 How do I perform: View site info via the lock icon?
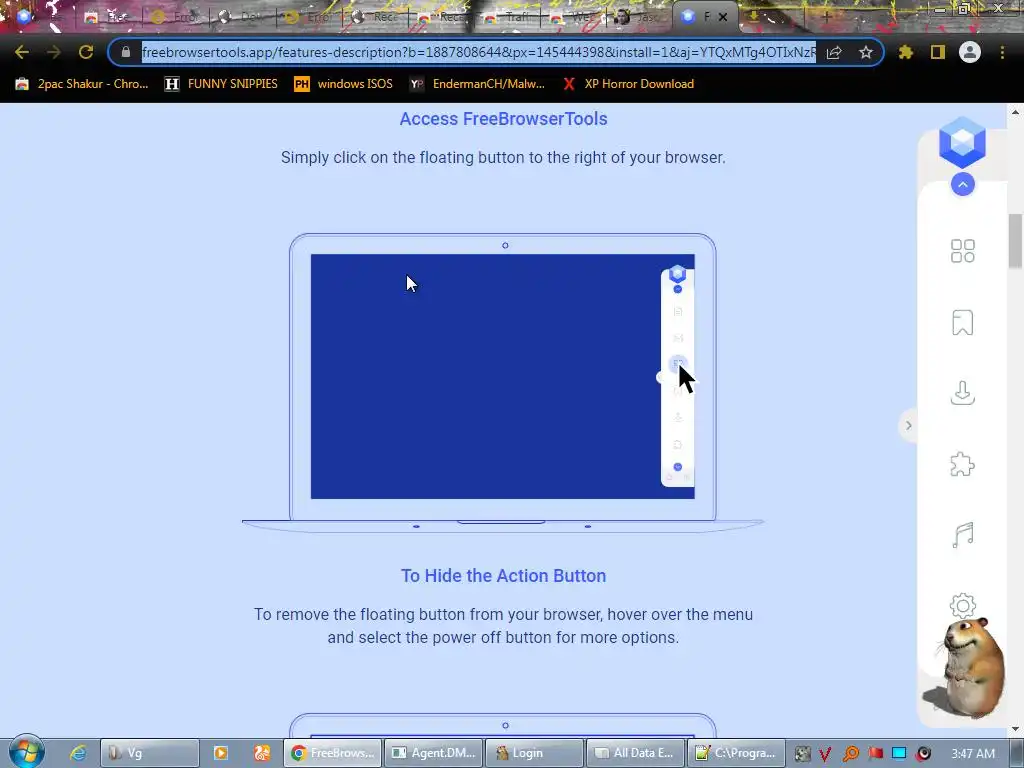tap(126, 52)
